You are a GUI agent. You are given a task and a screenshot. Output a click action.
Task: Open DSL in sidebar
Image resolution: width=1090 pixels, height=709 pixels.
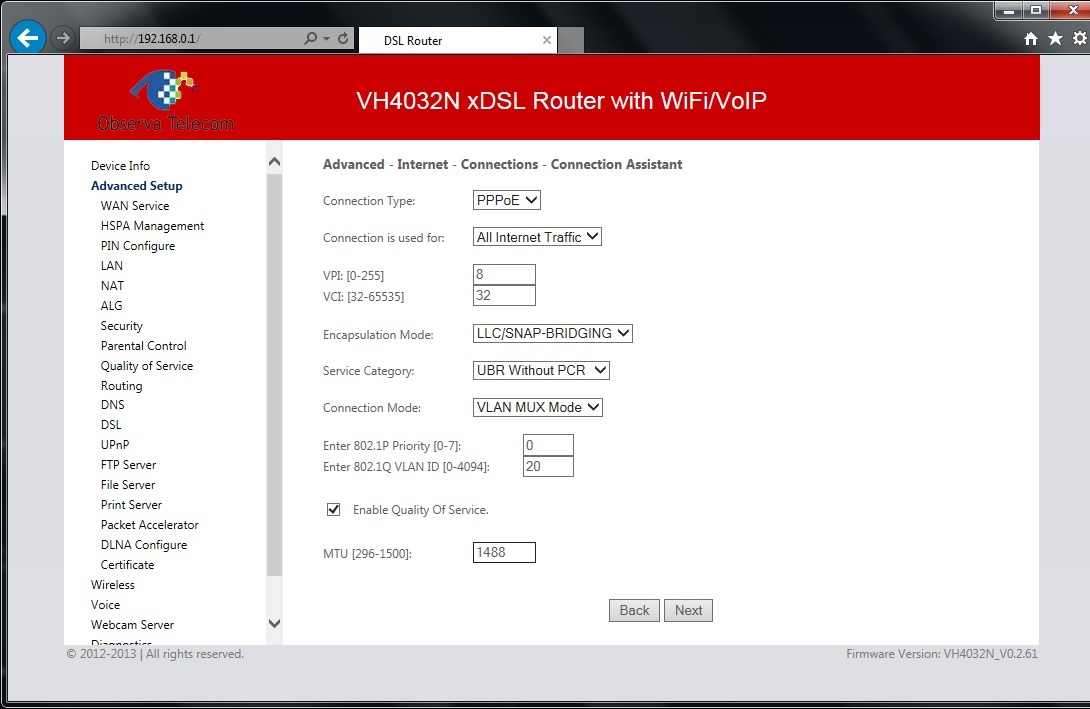tap(111, 425)
